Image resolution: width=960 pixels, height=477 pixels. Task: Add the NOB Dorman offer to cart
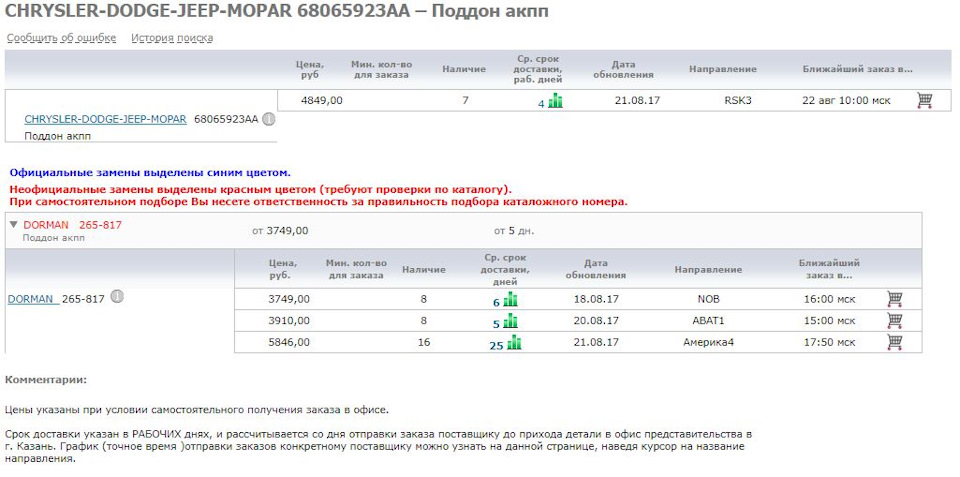pos(894,298)
